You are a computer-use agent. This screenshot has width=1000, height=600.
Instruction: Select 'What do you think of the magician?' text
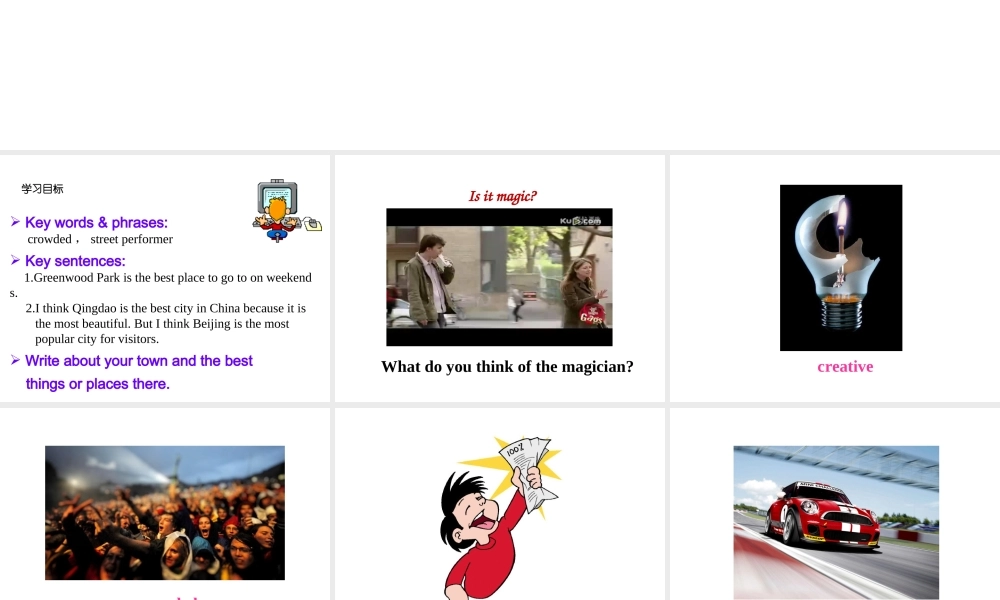point(507,367)
